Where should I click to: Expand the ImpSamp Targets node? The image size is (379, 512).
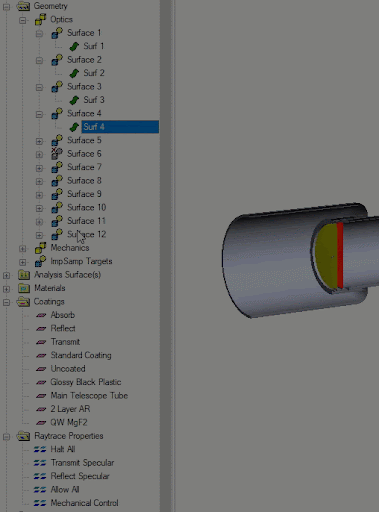[22, 262]
